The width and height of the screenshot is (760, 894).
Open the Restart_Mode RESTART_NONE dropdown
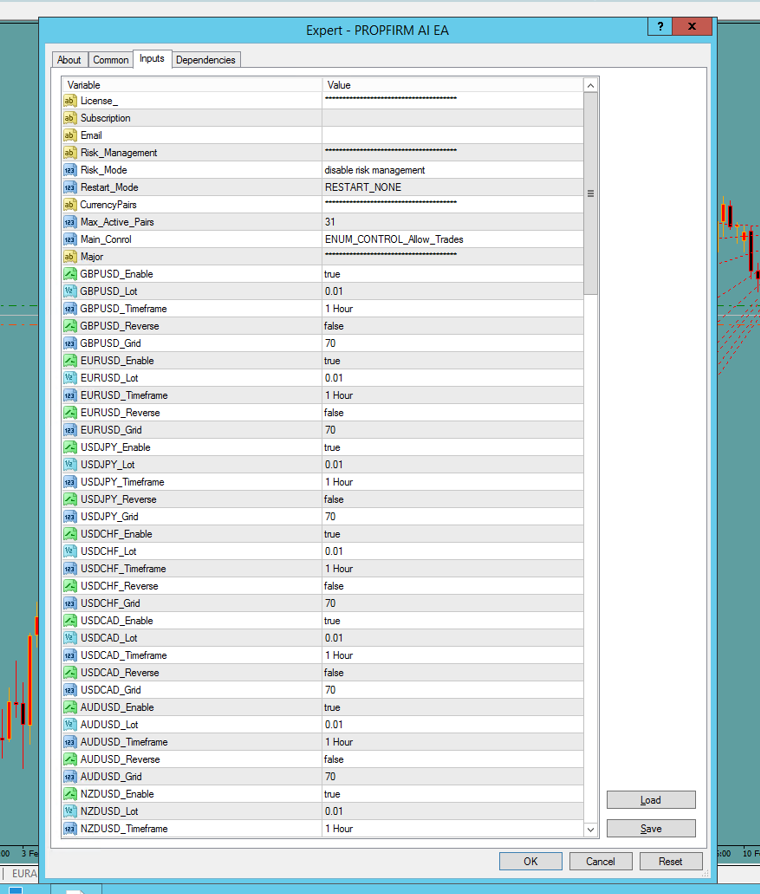coord(450,187)
